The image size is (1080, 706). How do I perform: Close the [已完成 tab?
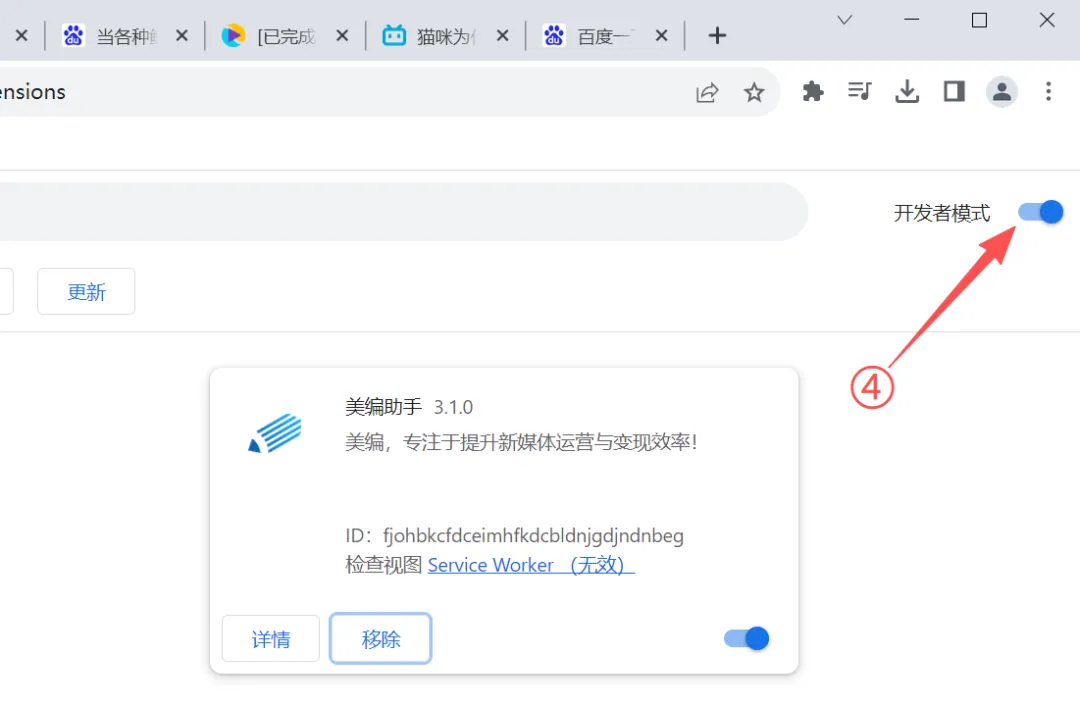tap(342, 36)
